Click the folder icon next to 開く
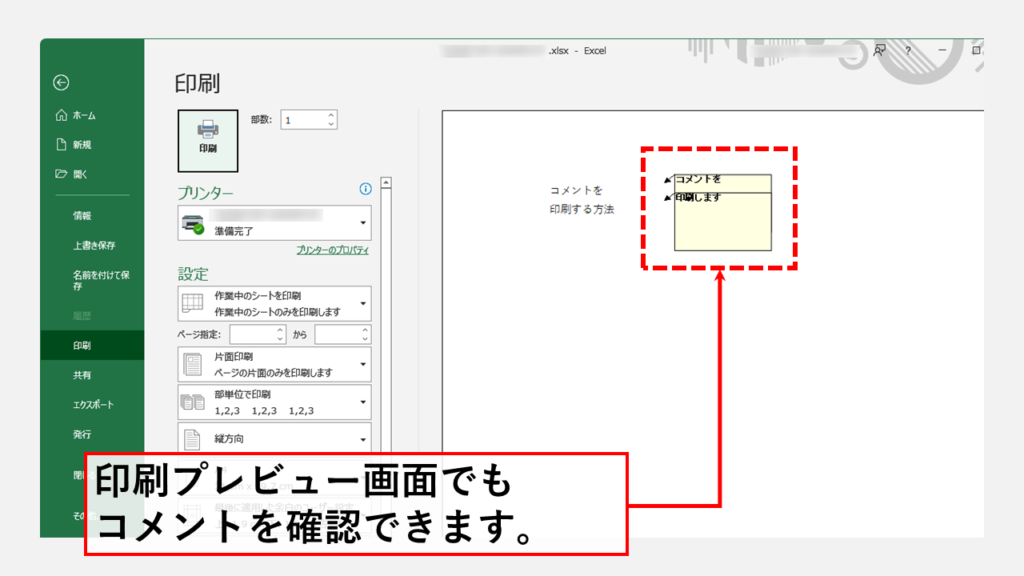This screenshot has width=1024, height=576. [61, 174]
